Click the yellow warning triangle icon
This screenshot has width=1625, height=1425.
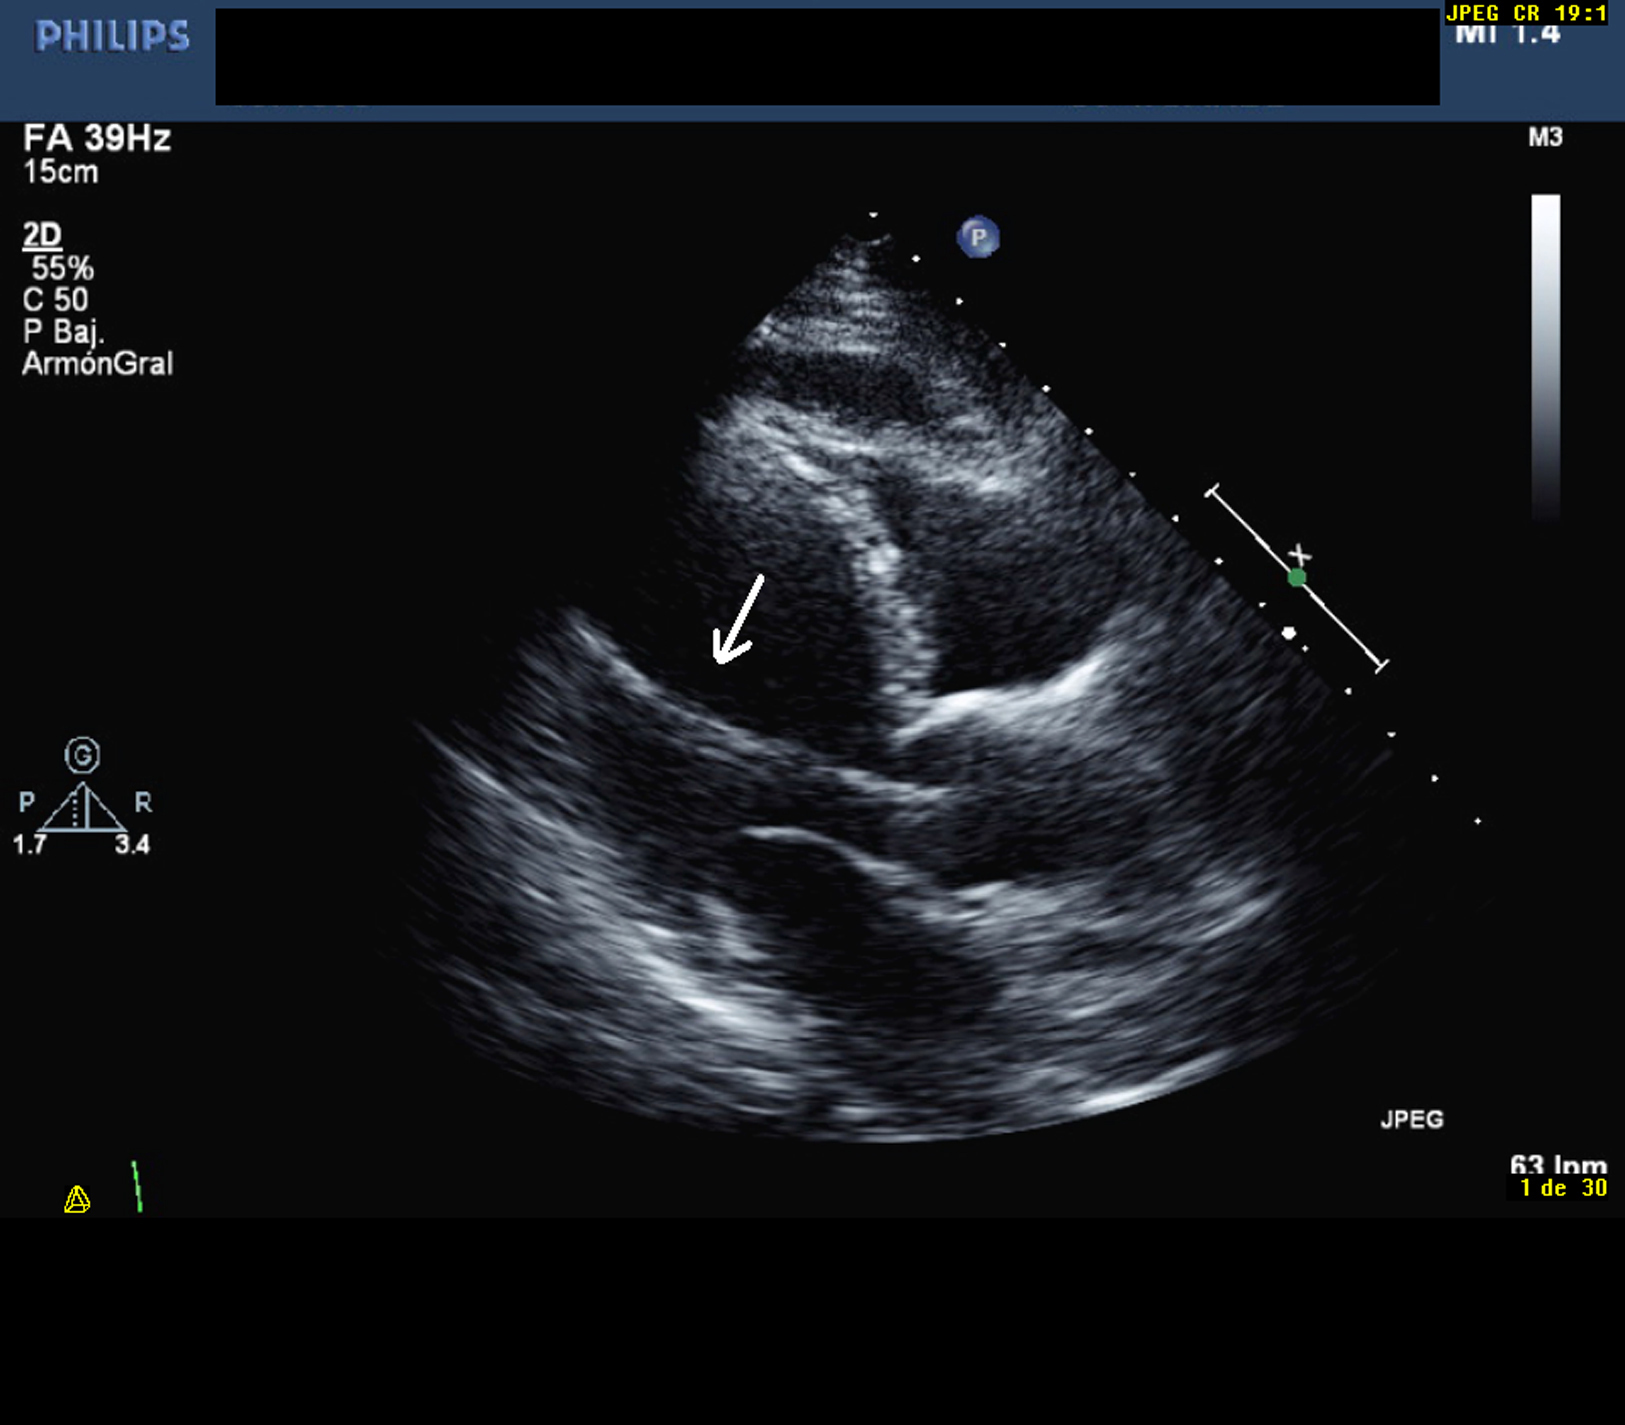[77, 1199]
